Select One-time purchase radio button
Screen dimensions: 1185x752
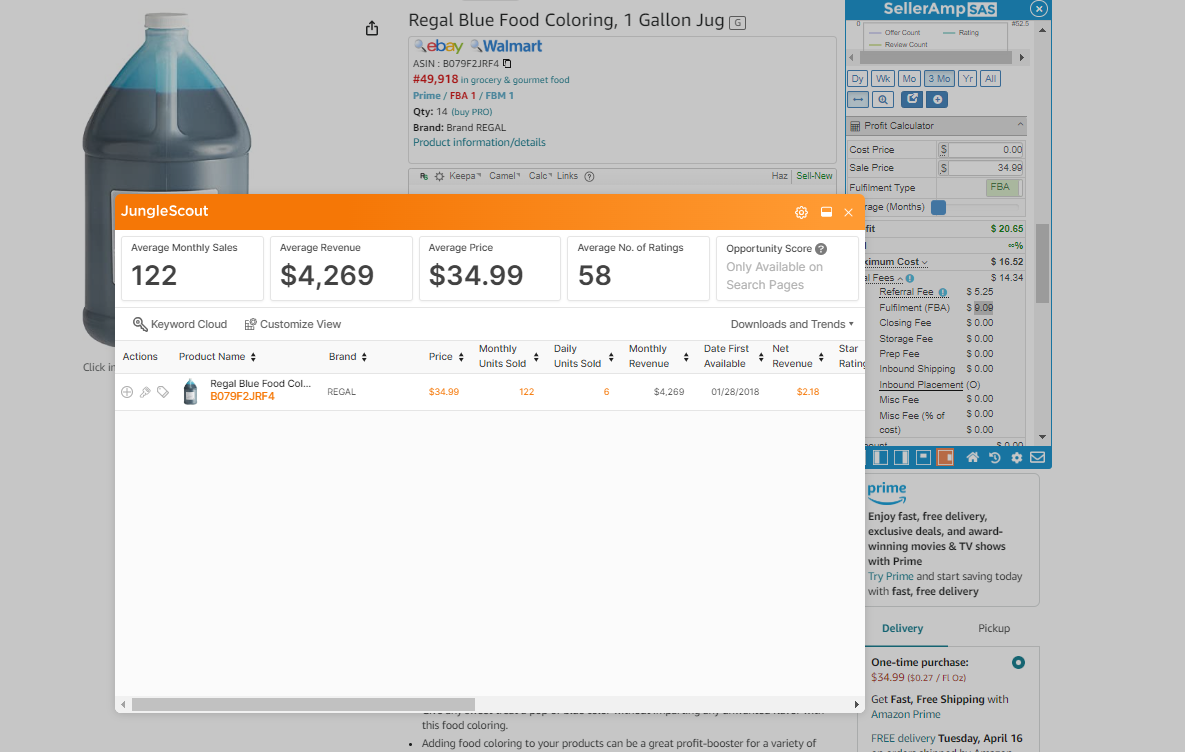(x=1018, y=663)
